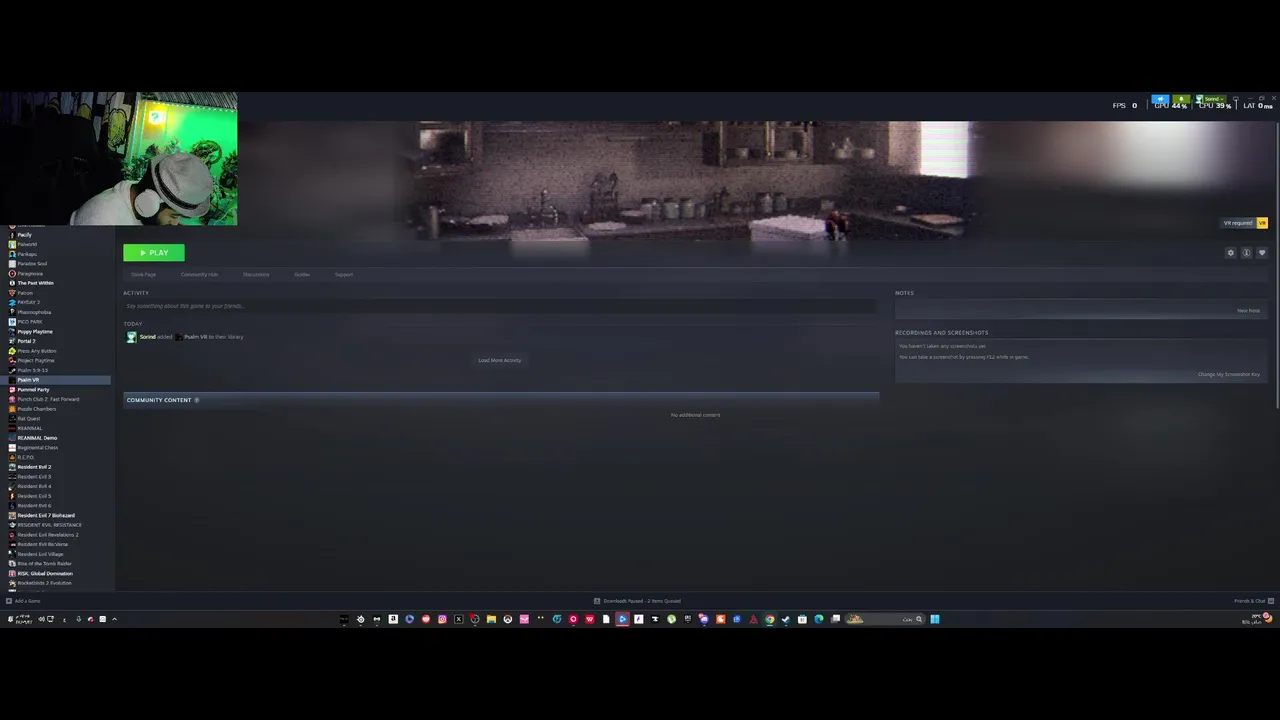Viewport: 1280px width, 720px height.
Task: Select Press Any Button in the library
Action: tap(37, 351)
